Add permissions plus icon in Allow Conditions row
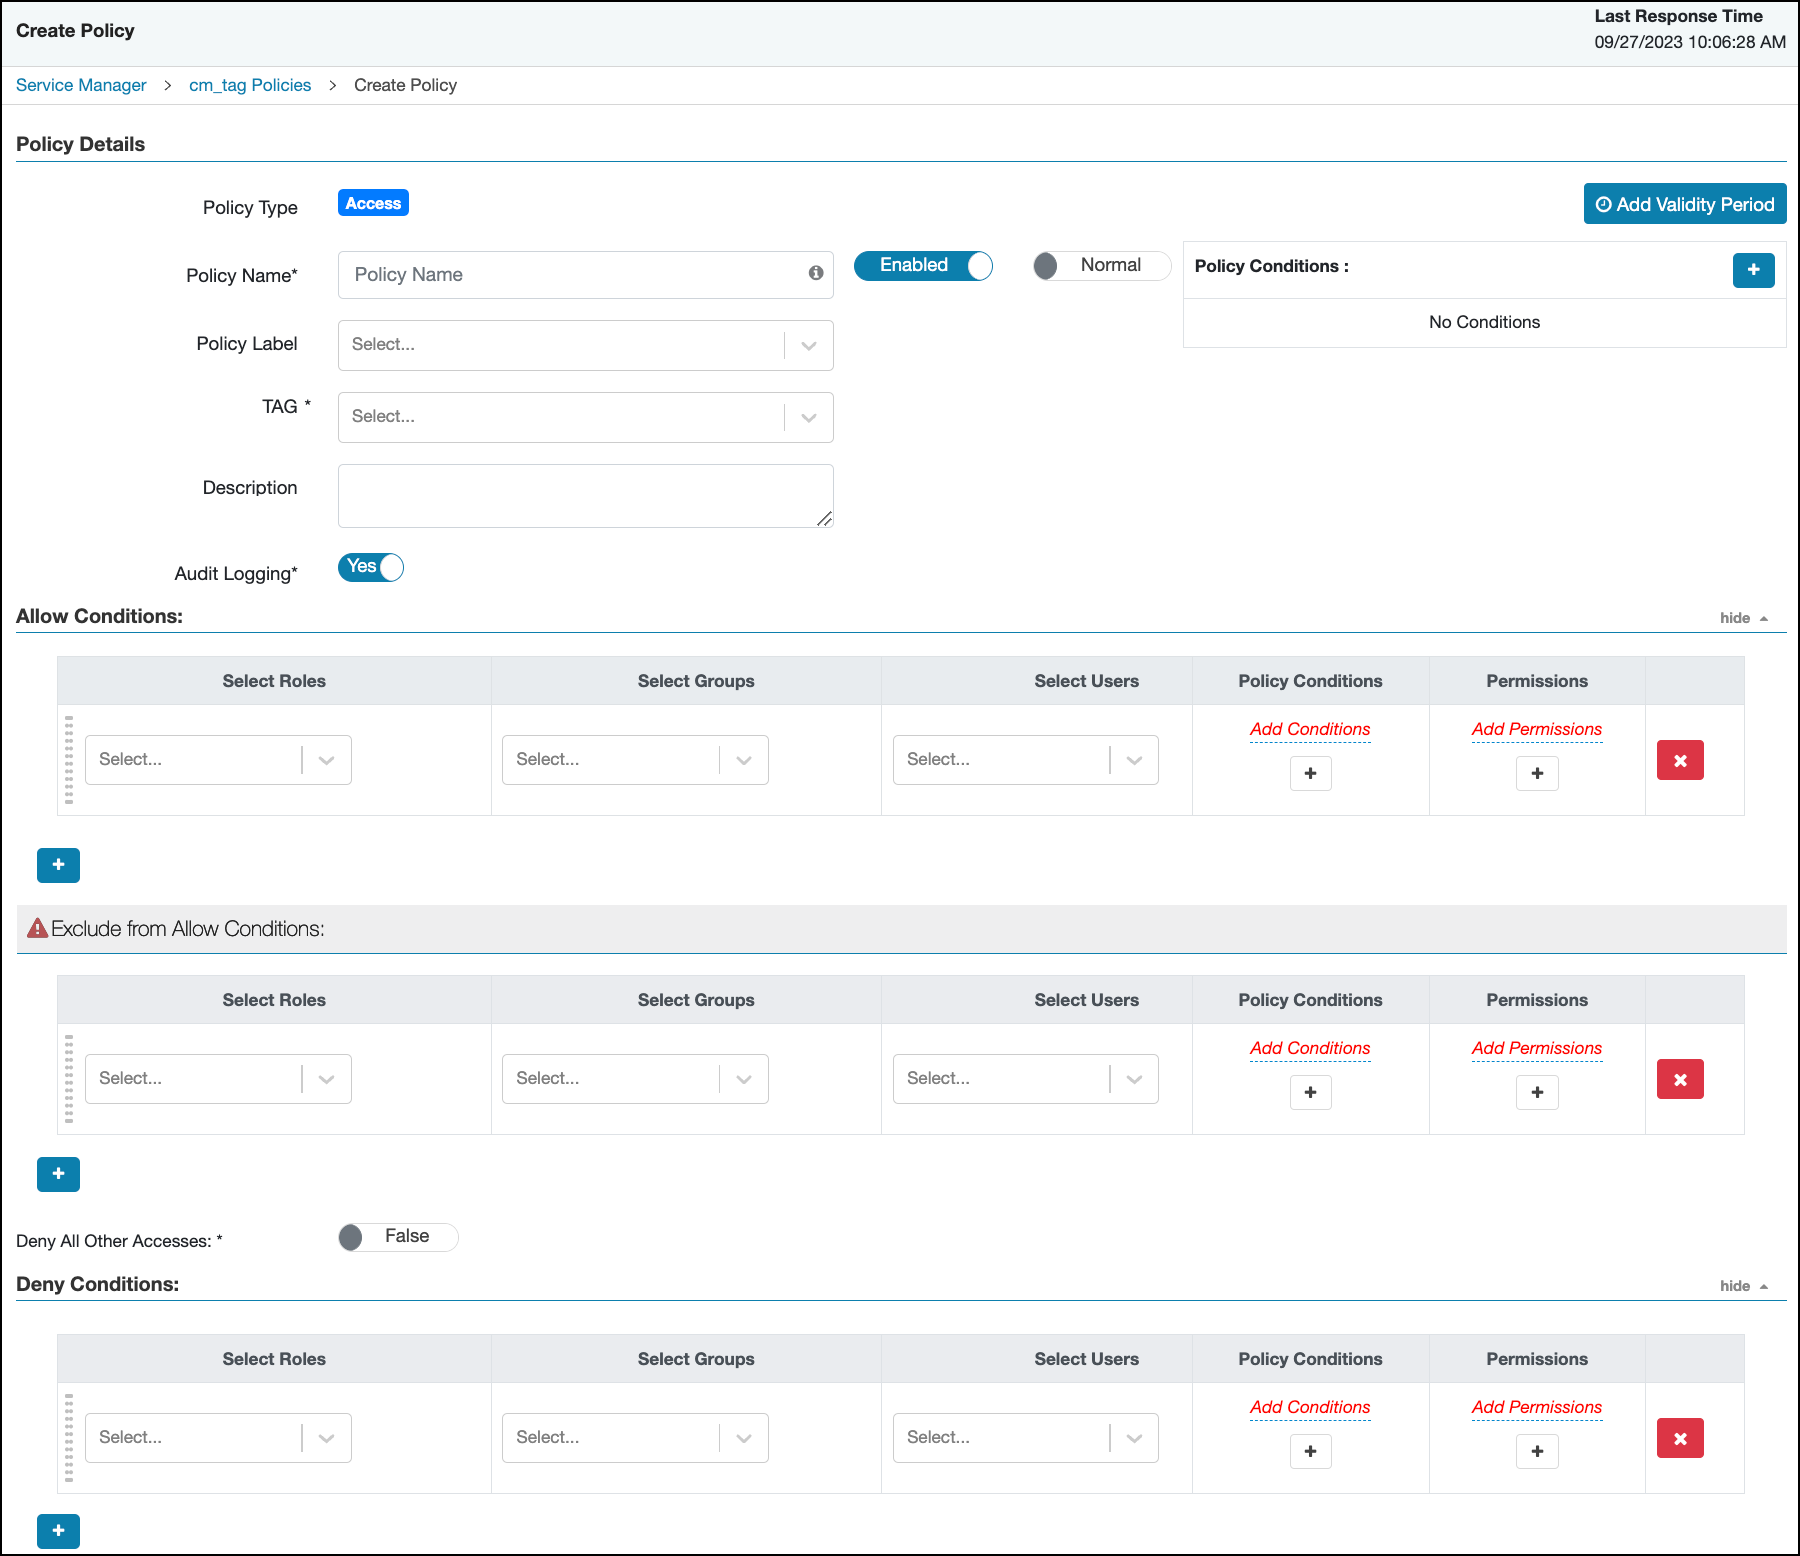 pos(1537,773)
